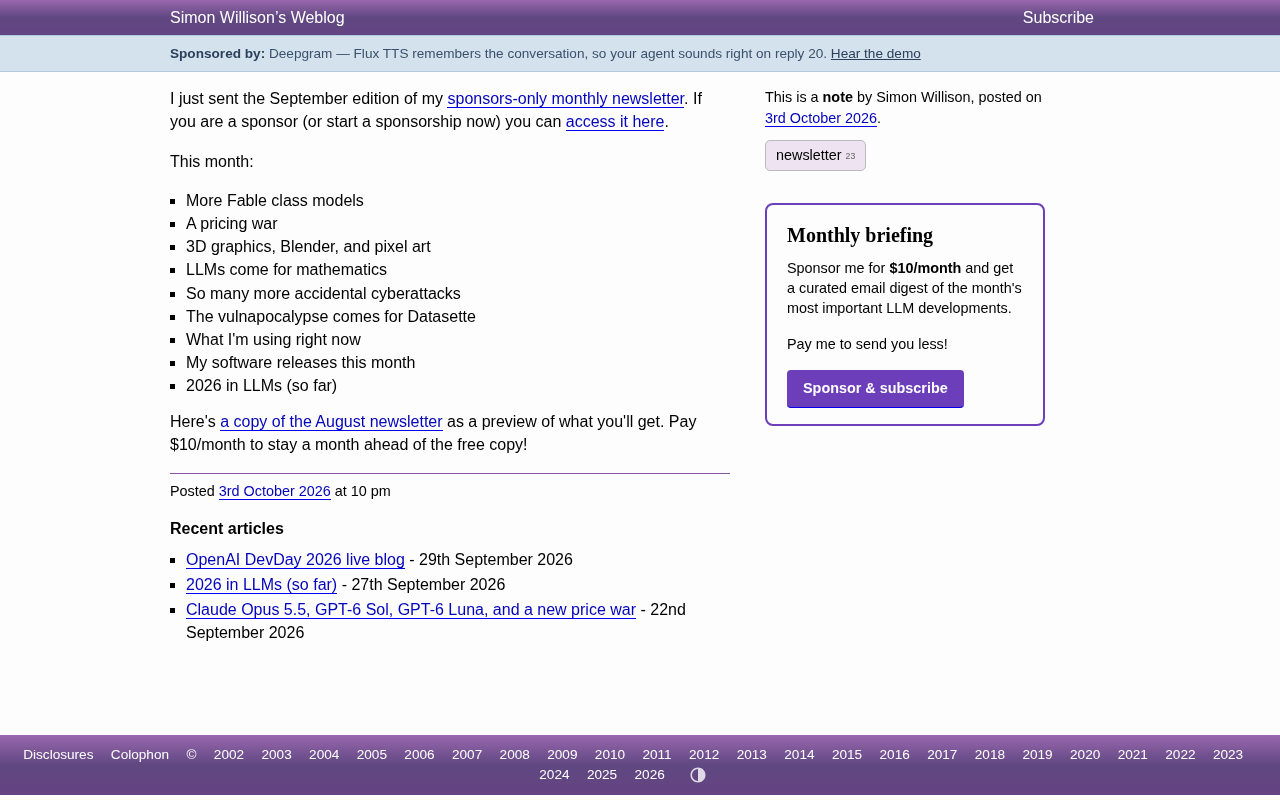The image size is (1280, 800).
Task: Browse the 2023 archive year
Action: 1228,755
